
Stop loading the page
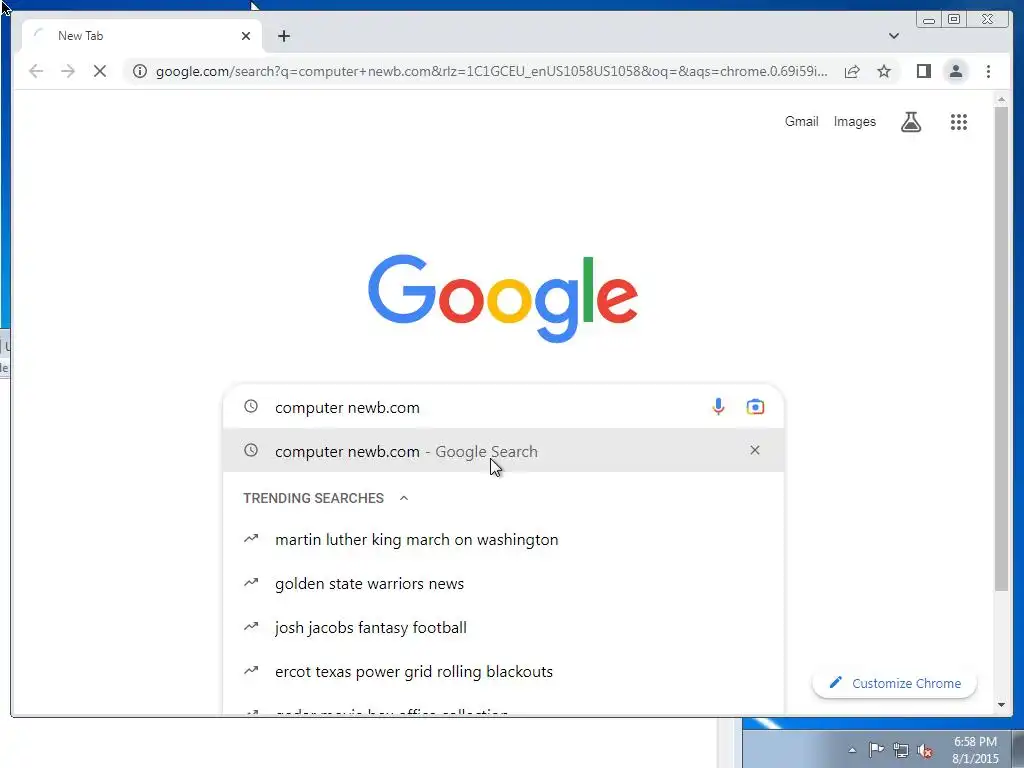click(100, 71)
